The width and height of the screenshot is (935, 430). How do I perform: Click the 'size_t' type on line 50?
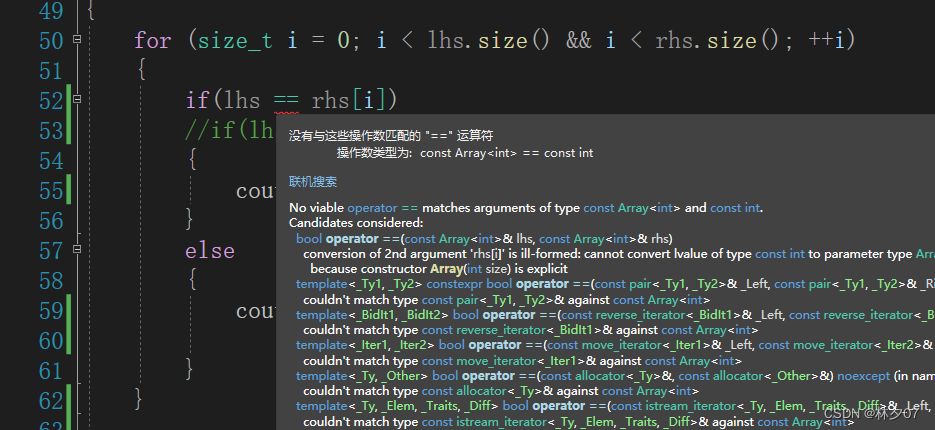(x=235, y=41)
